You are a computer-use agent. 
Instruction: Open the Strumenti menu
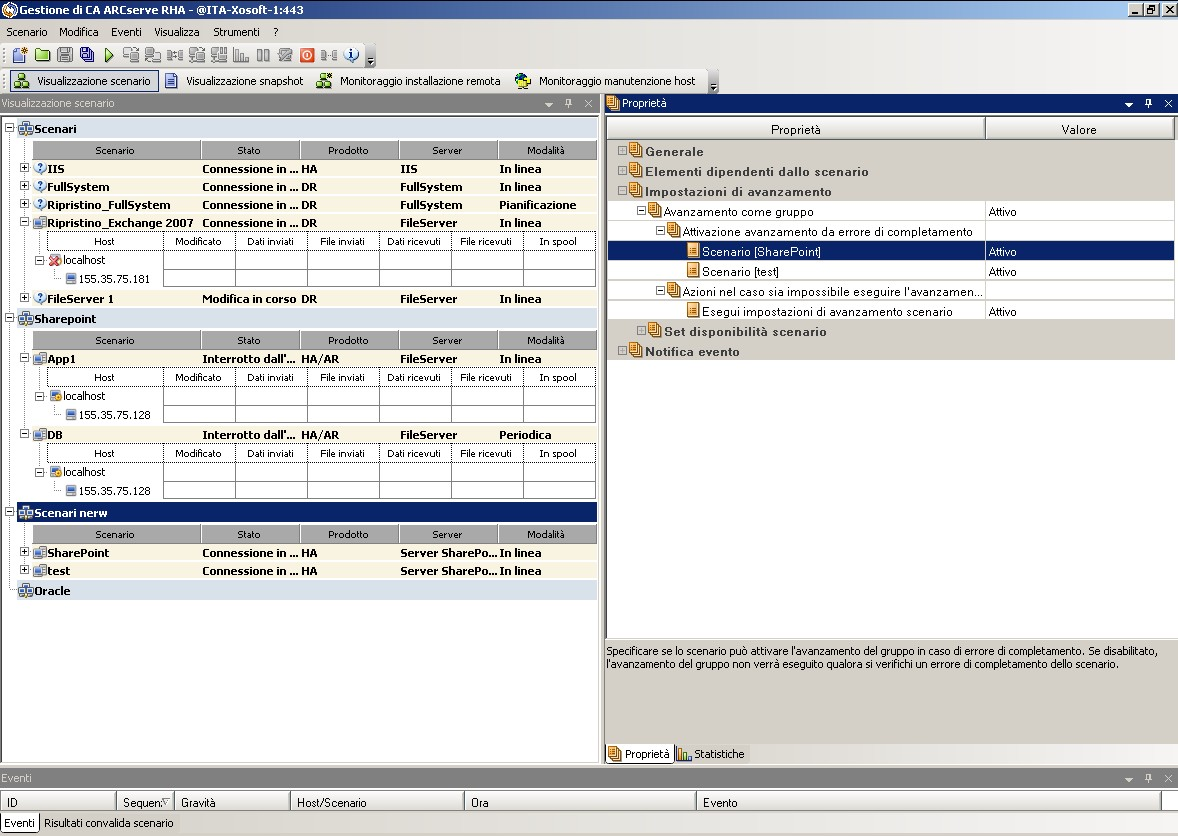coord(236,32)
